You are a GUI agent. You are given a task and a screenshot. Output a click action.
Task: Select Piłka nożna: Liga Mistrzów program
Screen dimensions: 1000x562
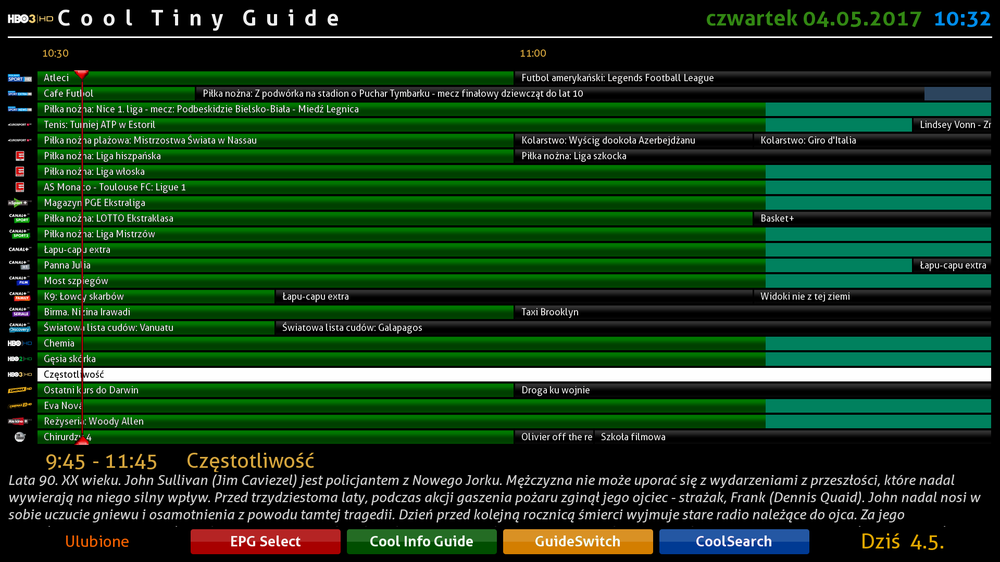point(514,234)
